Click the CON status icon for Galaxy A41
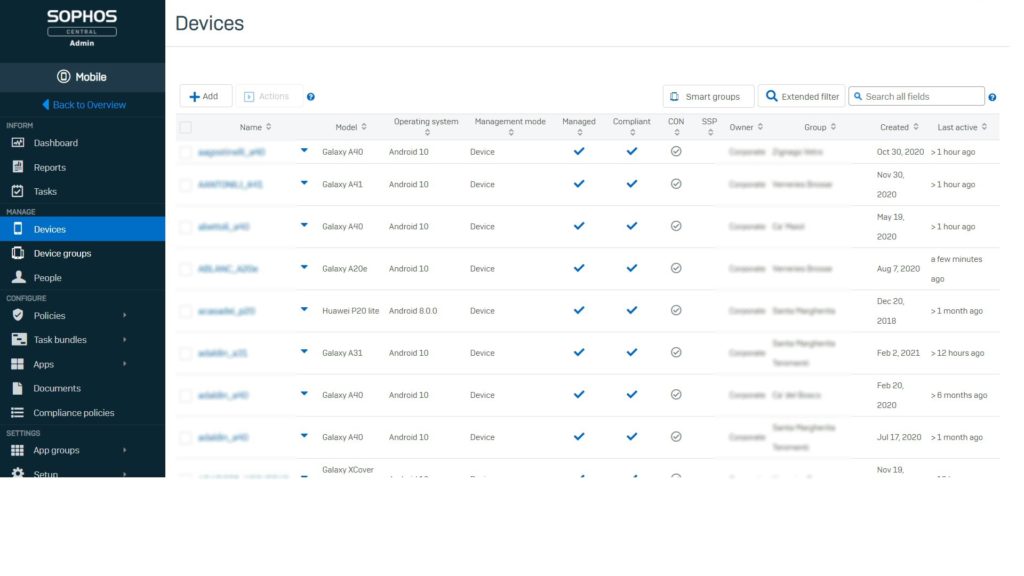This screenshot has height=576, width=1024. [676, 184]
